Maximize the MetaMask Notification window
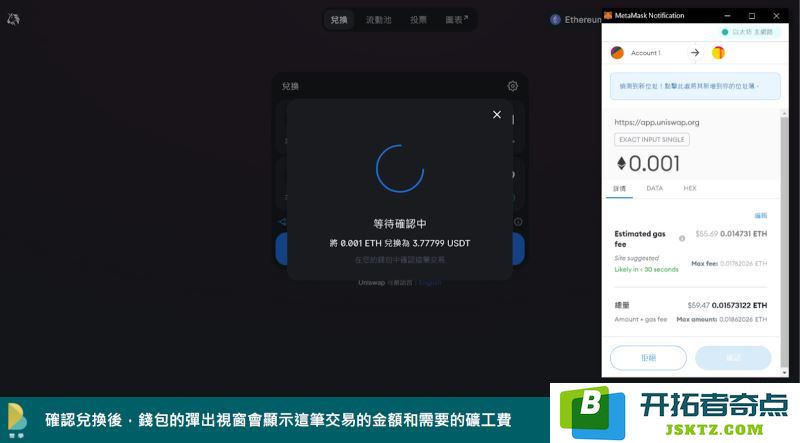800x443 pixels. click(x=752, y=16)
